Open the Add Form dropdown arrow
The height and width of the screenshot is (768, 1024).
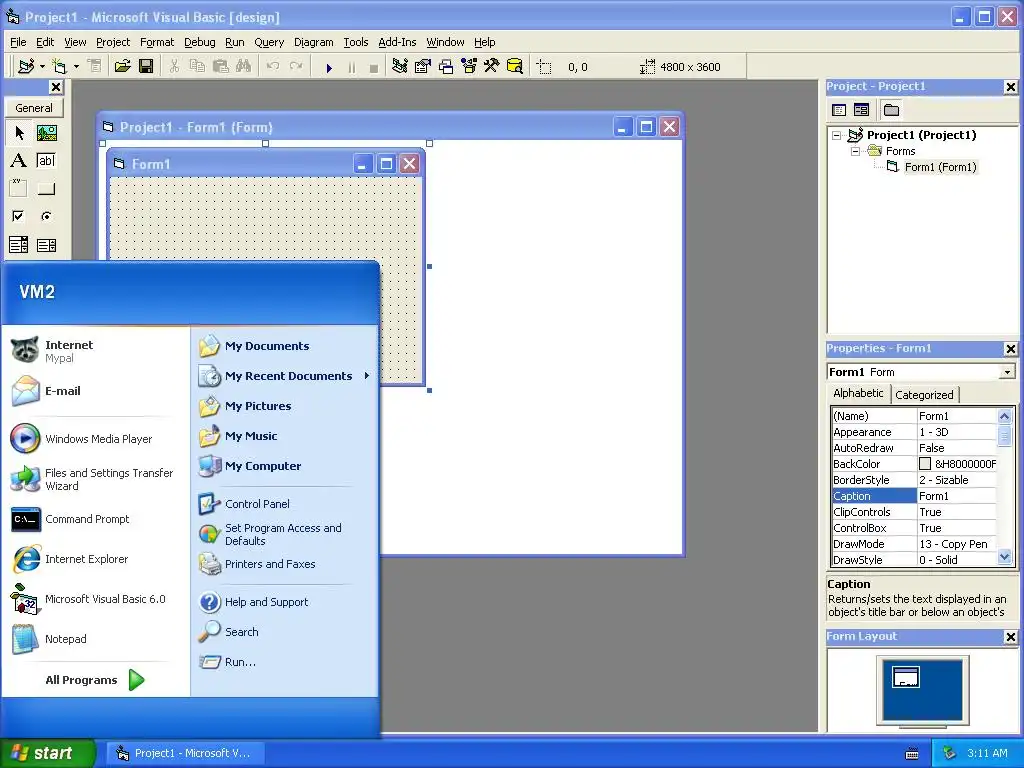coord(76,67)
